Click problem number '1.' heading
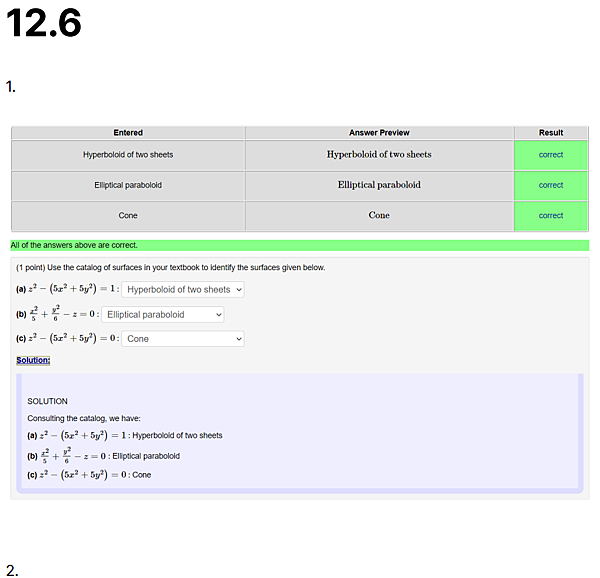This screenshot has width=600, height=578. coord(11,87)
